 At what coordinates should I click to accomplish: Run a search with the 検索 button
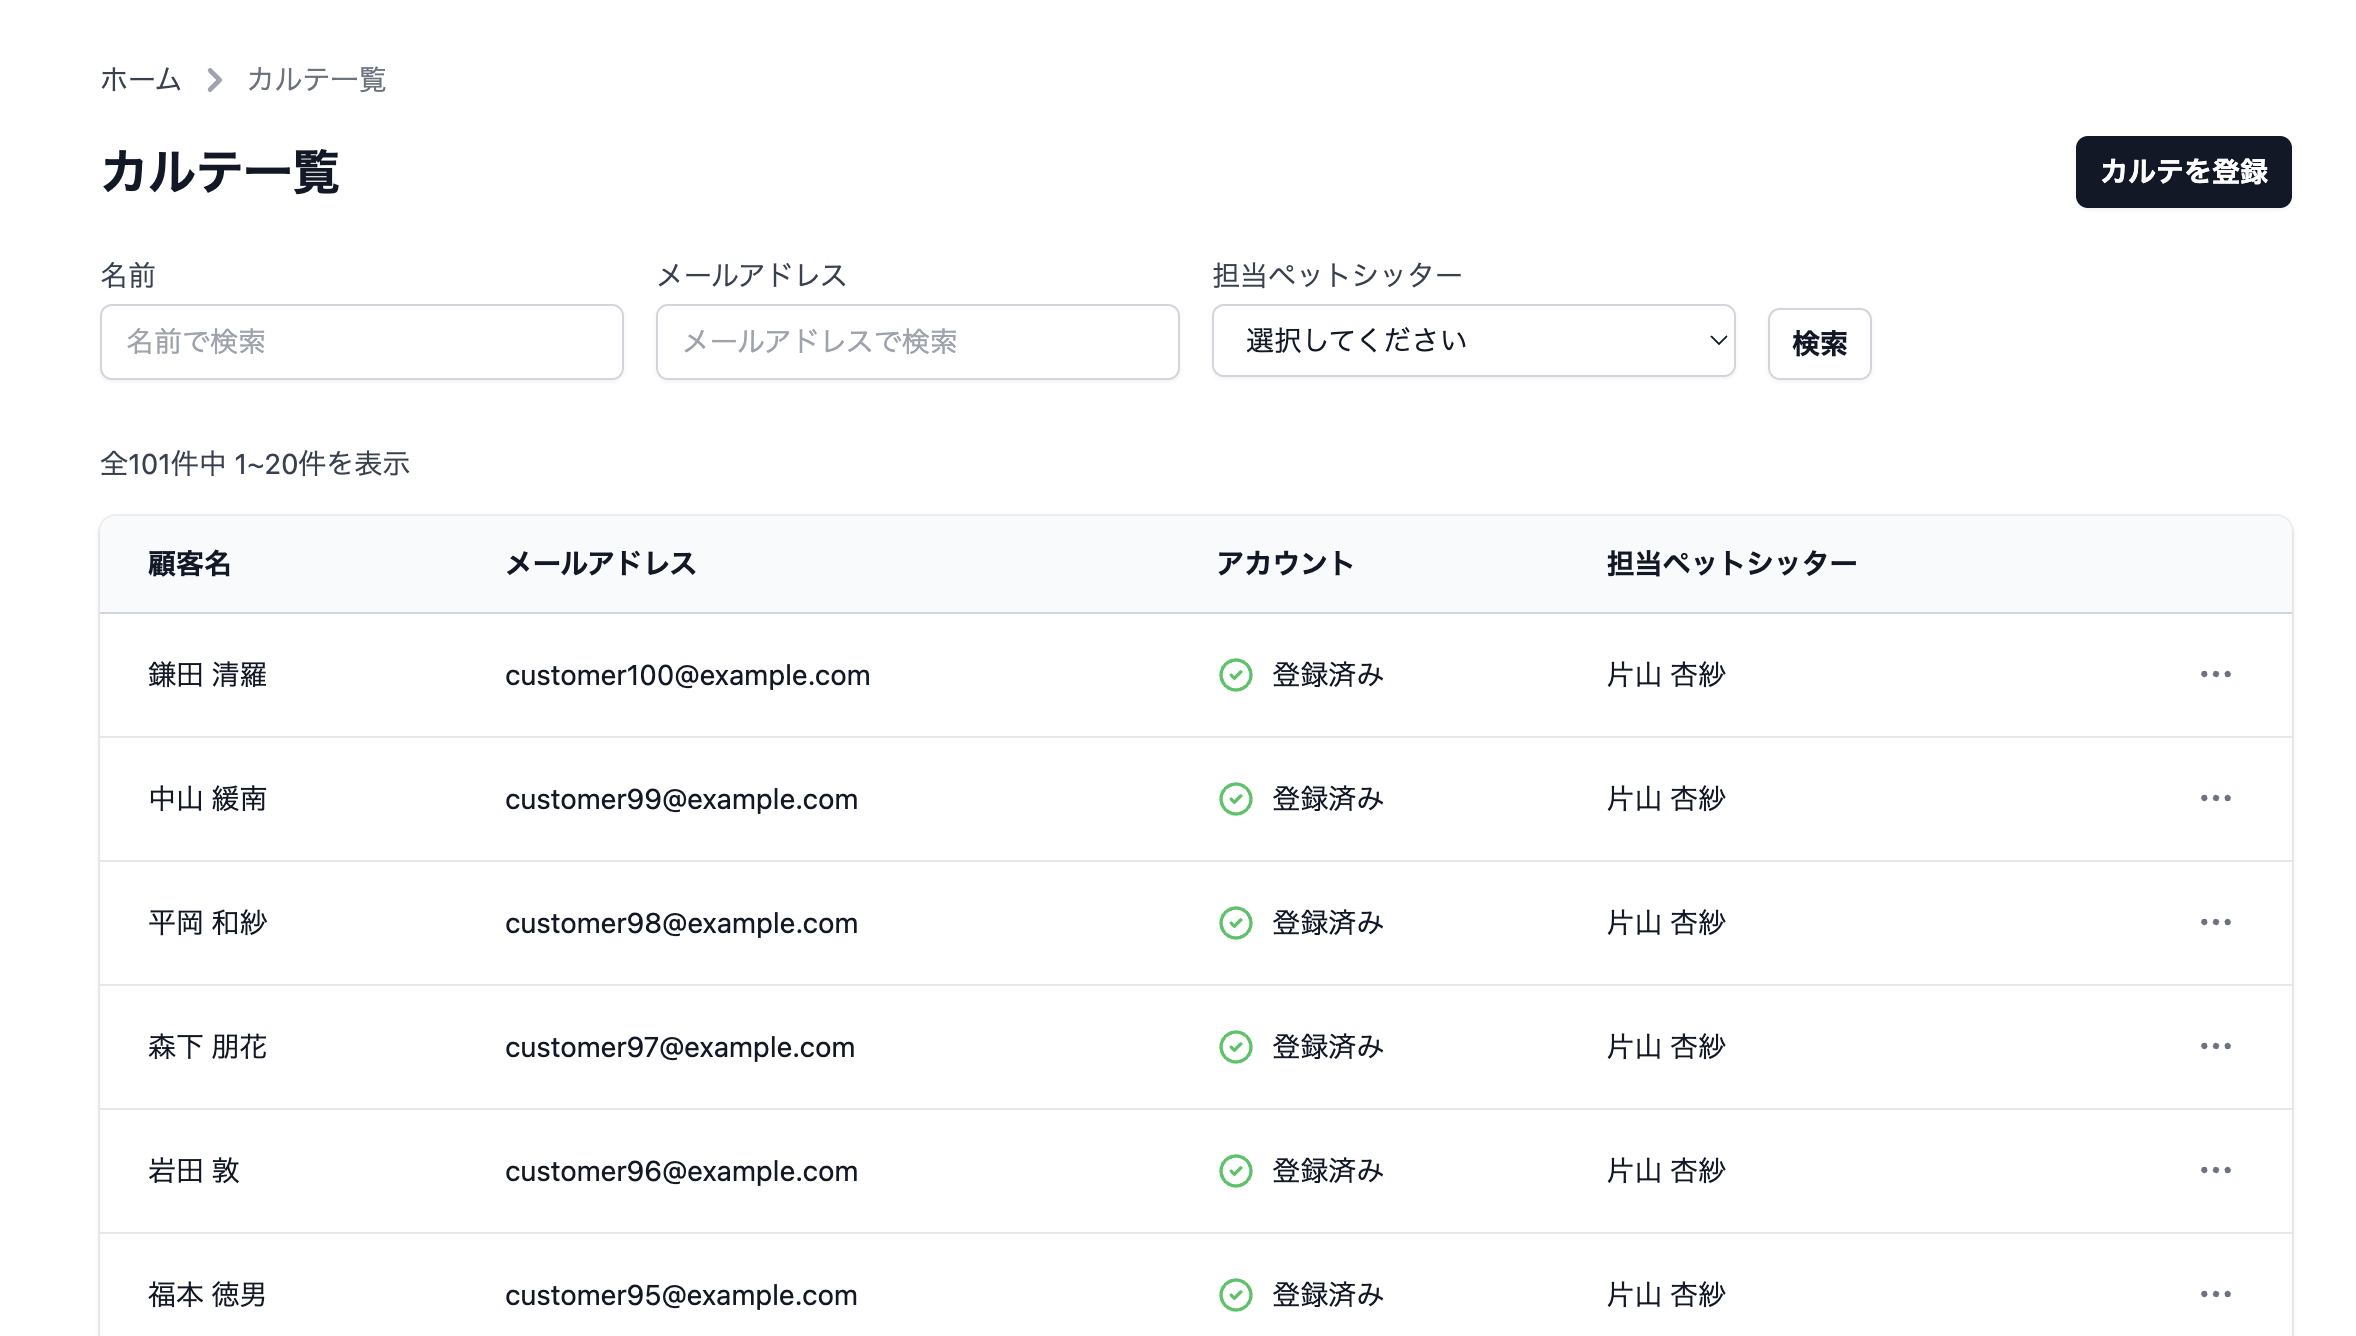click(1819, 343)
